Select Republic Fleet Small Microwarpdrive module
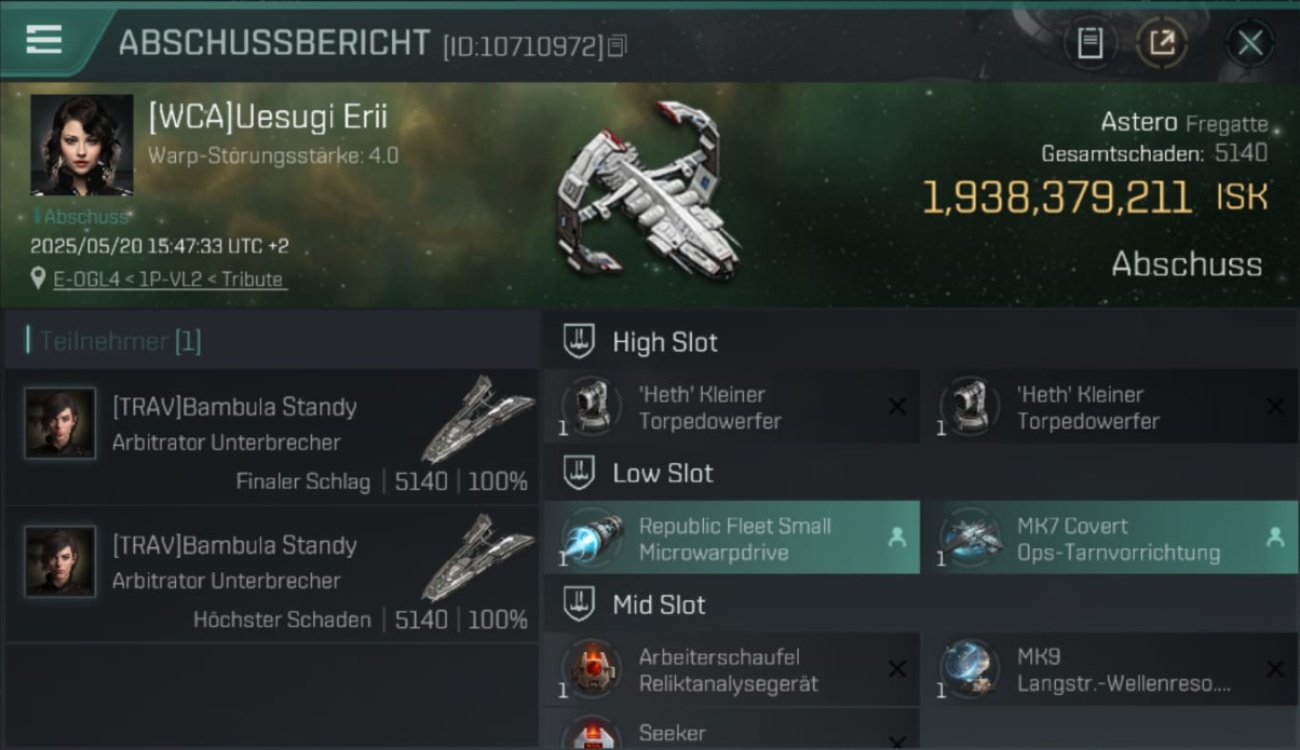 tap(732, 538)
